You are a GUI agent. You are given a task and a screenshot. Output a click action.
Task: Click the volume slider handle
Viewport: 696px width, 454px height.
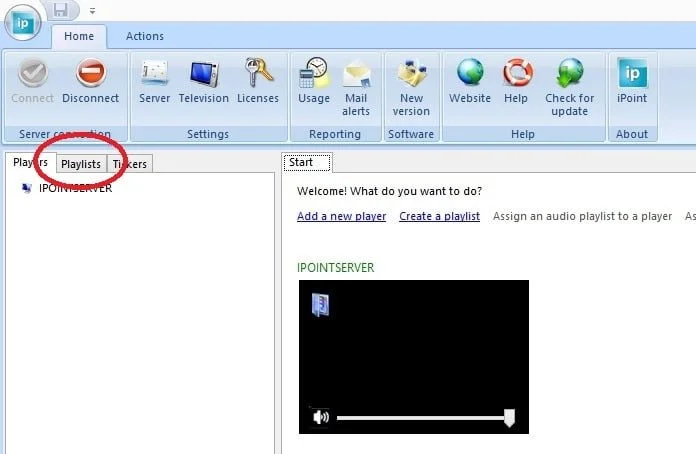(x=510, y=418)
